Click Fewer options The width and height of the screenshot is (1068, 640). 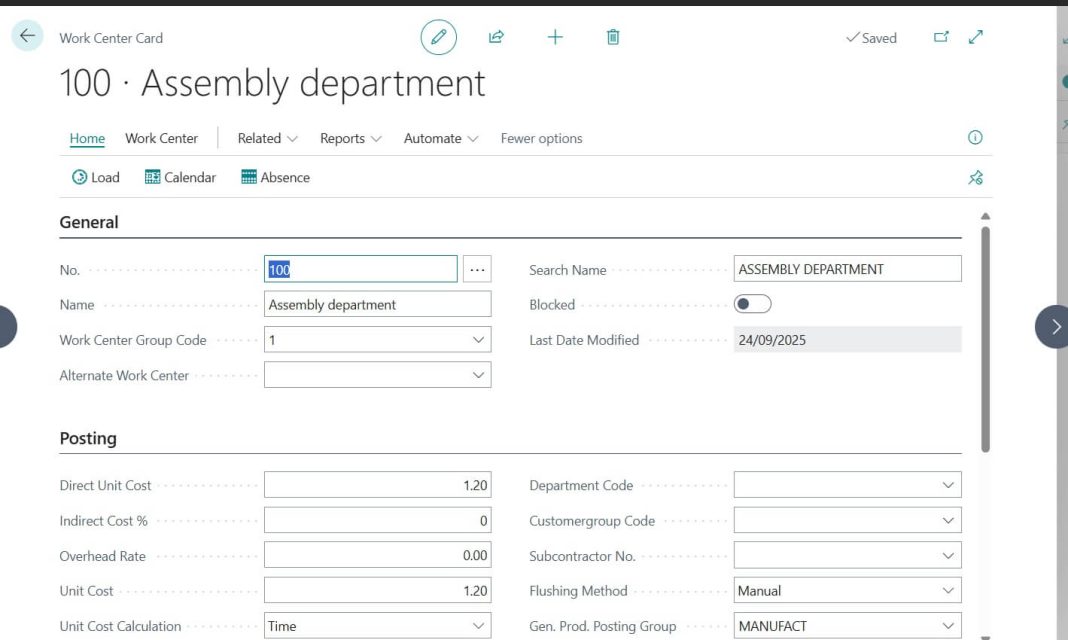[x=541, y=138]
